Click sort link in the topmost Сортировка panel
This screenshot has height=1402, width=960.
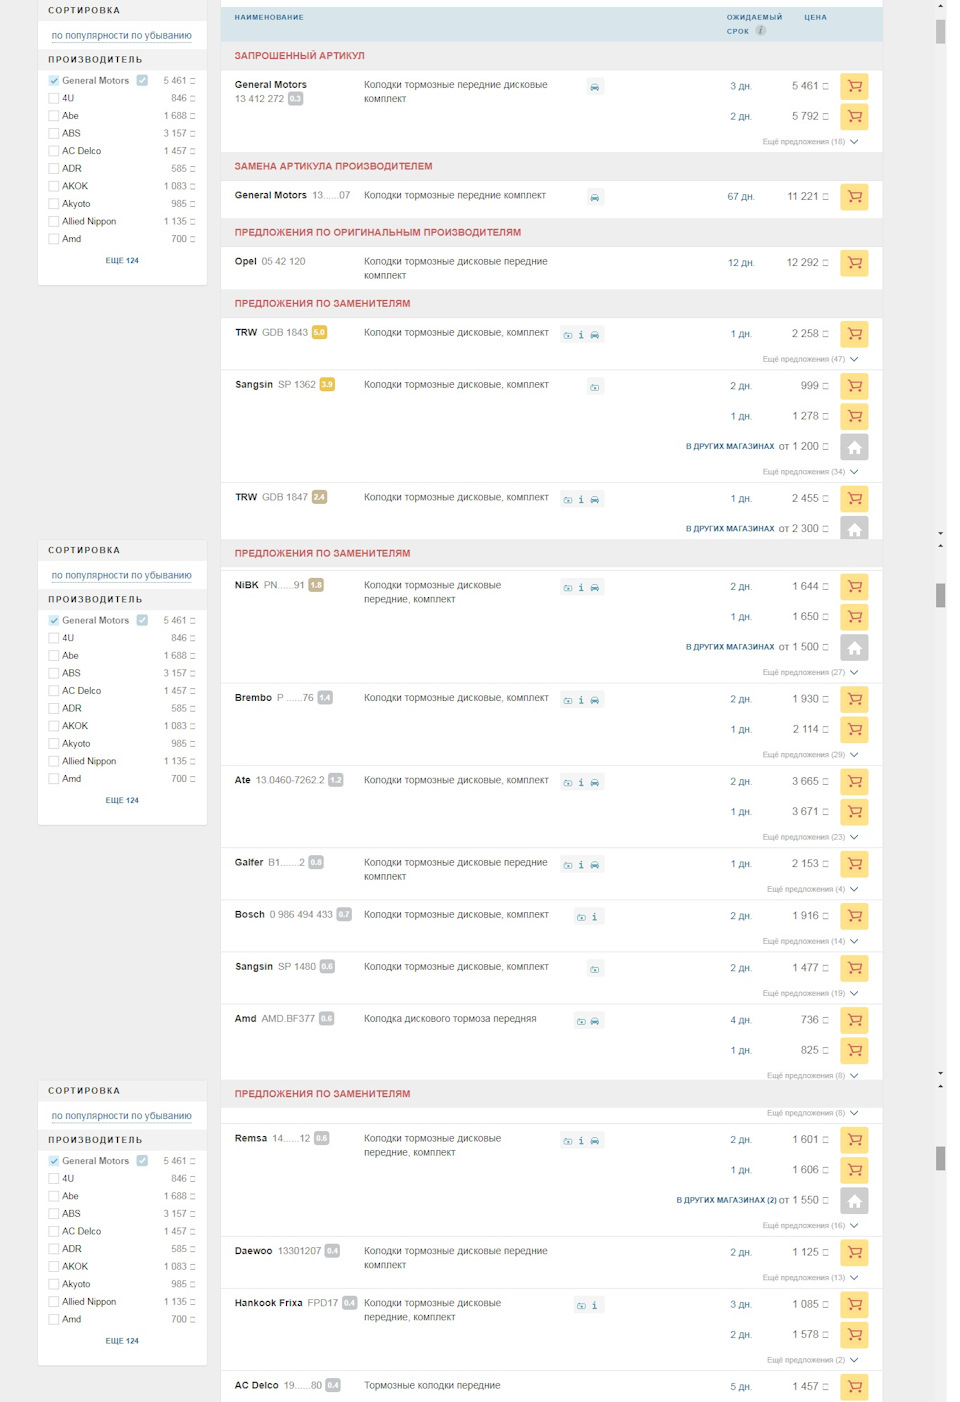click(121, 36)
